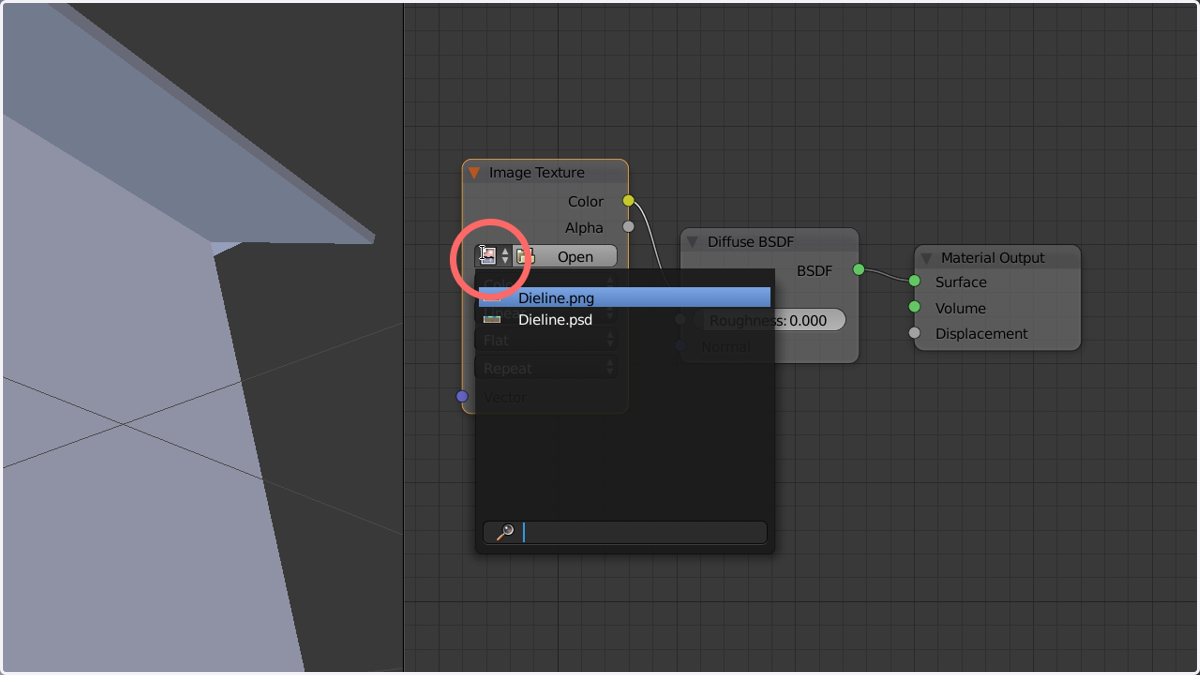Viewport: 1200px width, 675px height.
Task: Click the Surface input socket
Action: tap(914, 282)
